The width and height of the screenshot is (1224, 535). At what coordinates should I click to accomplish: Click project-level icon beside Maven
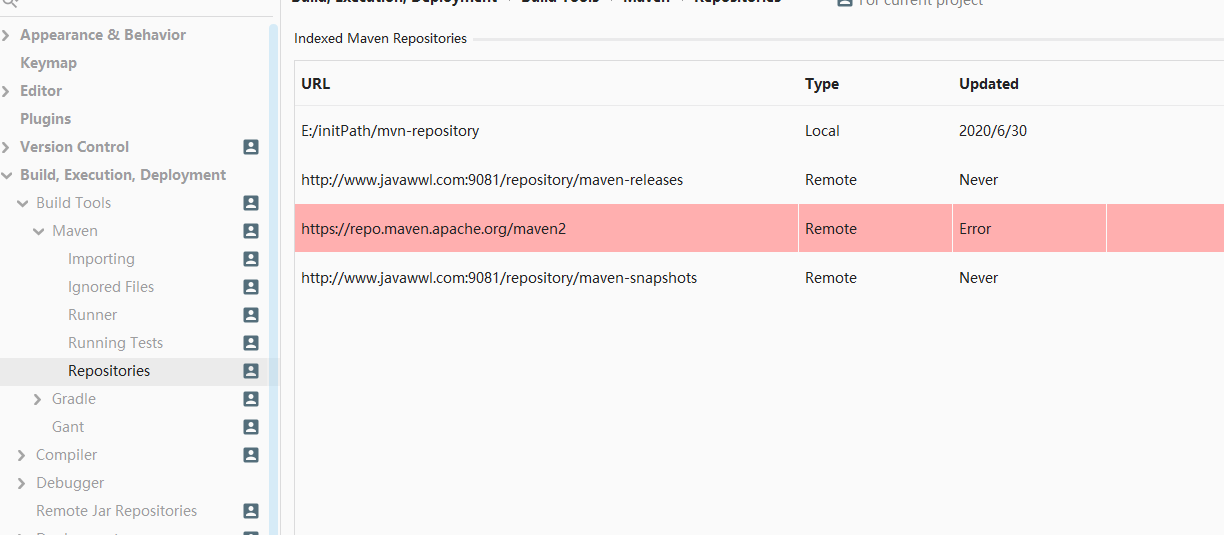coord(251,231)
